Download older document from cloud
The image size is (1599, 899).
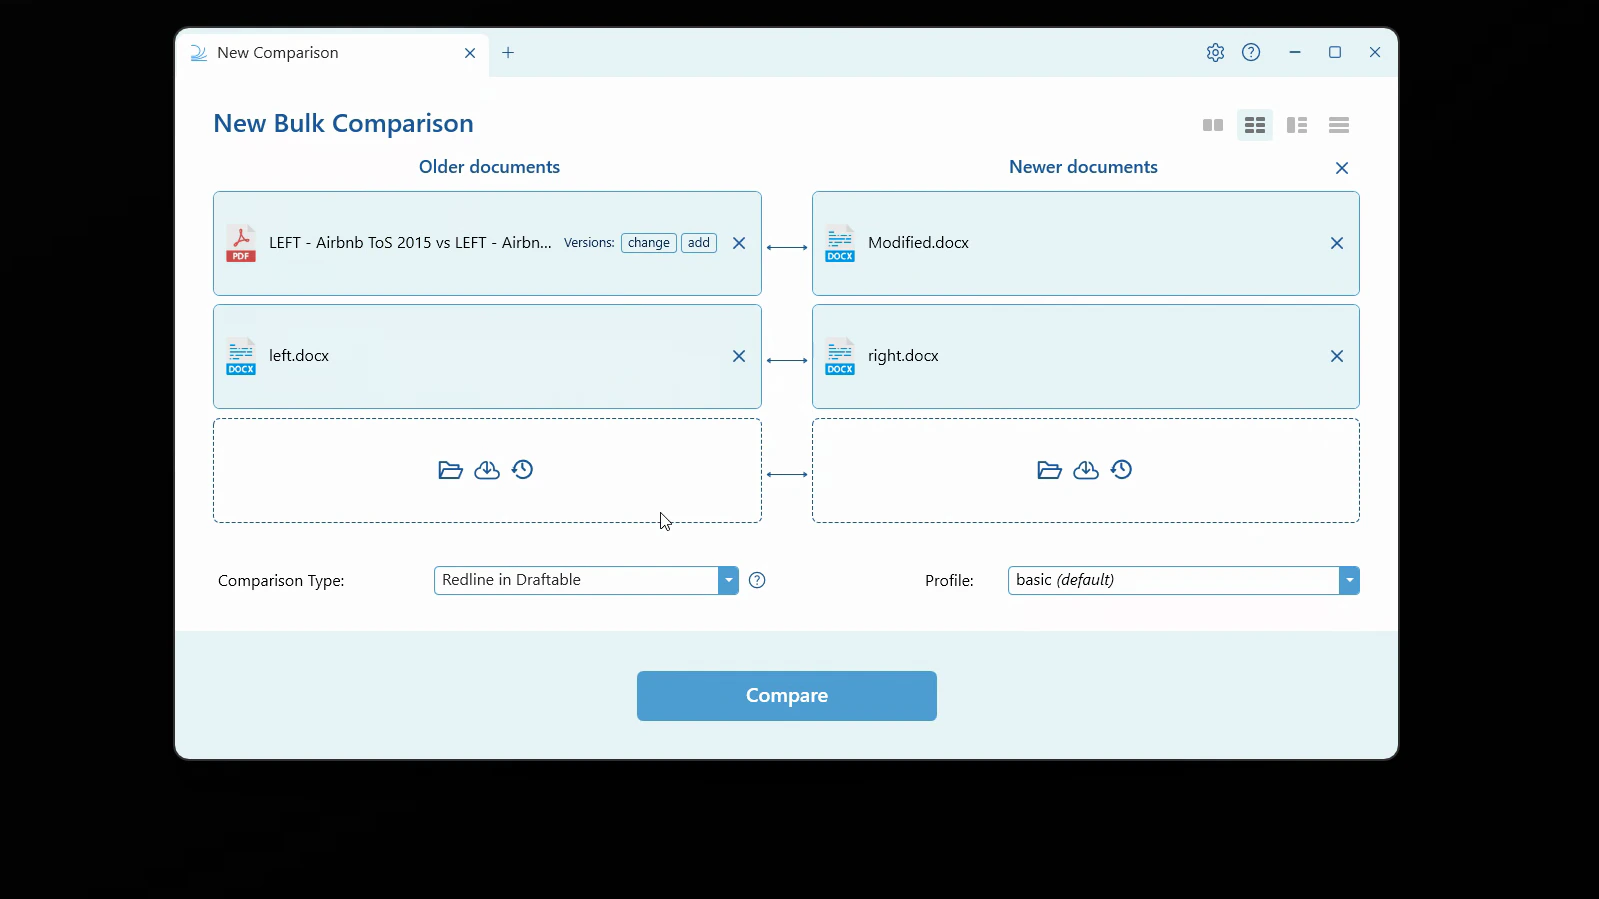[487, 470]
